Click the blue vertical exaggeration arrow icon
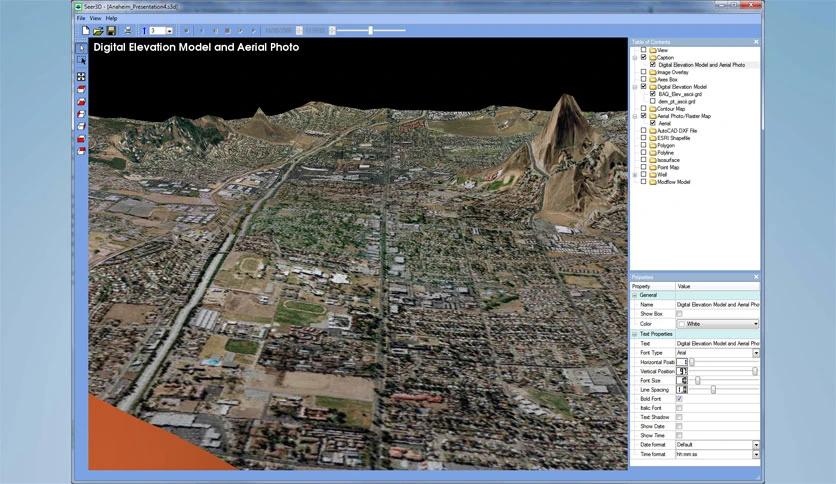 pos(144,31)
